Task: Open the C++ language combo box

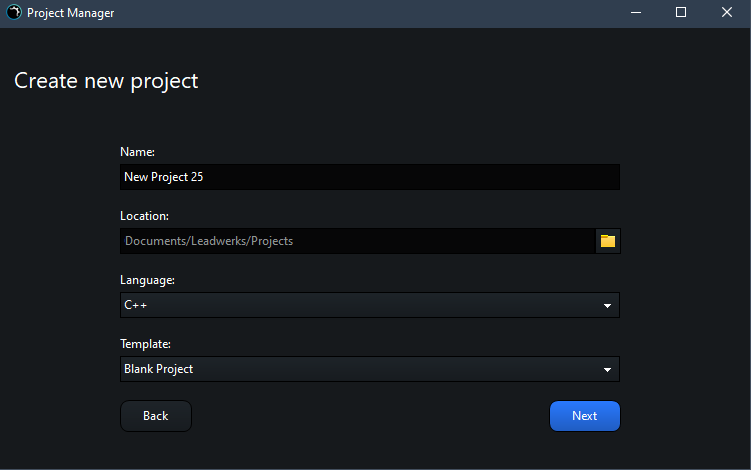Action: tap(360, 305)
